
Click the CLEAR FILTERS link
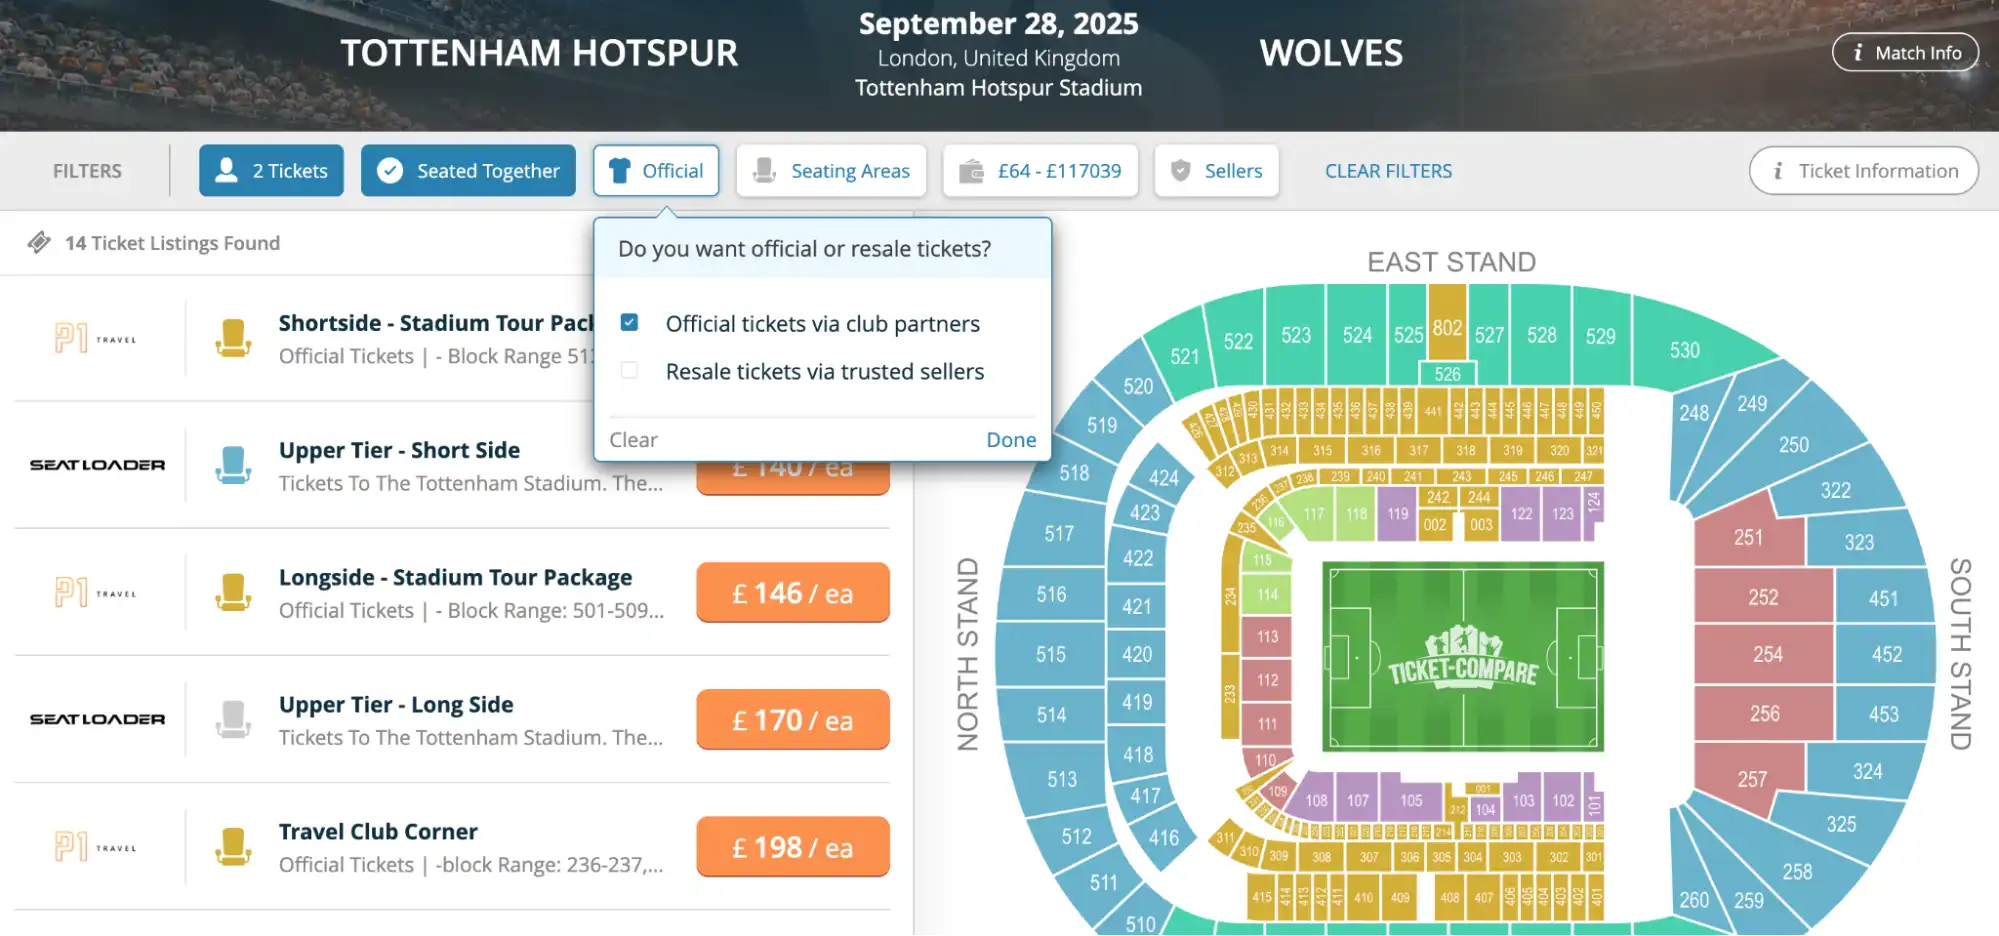[x=1388, y=170]
